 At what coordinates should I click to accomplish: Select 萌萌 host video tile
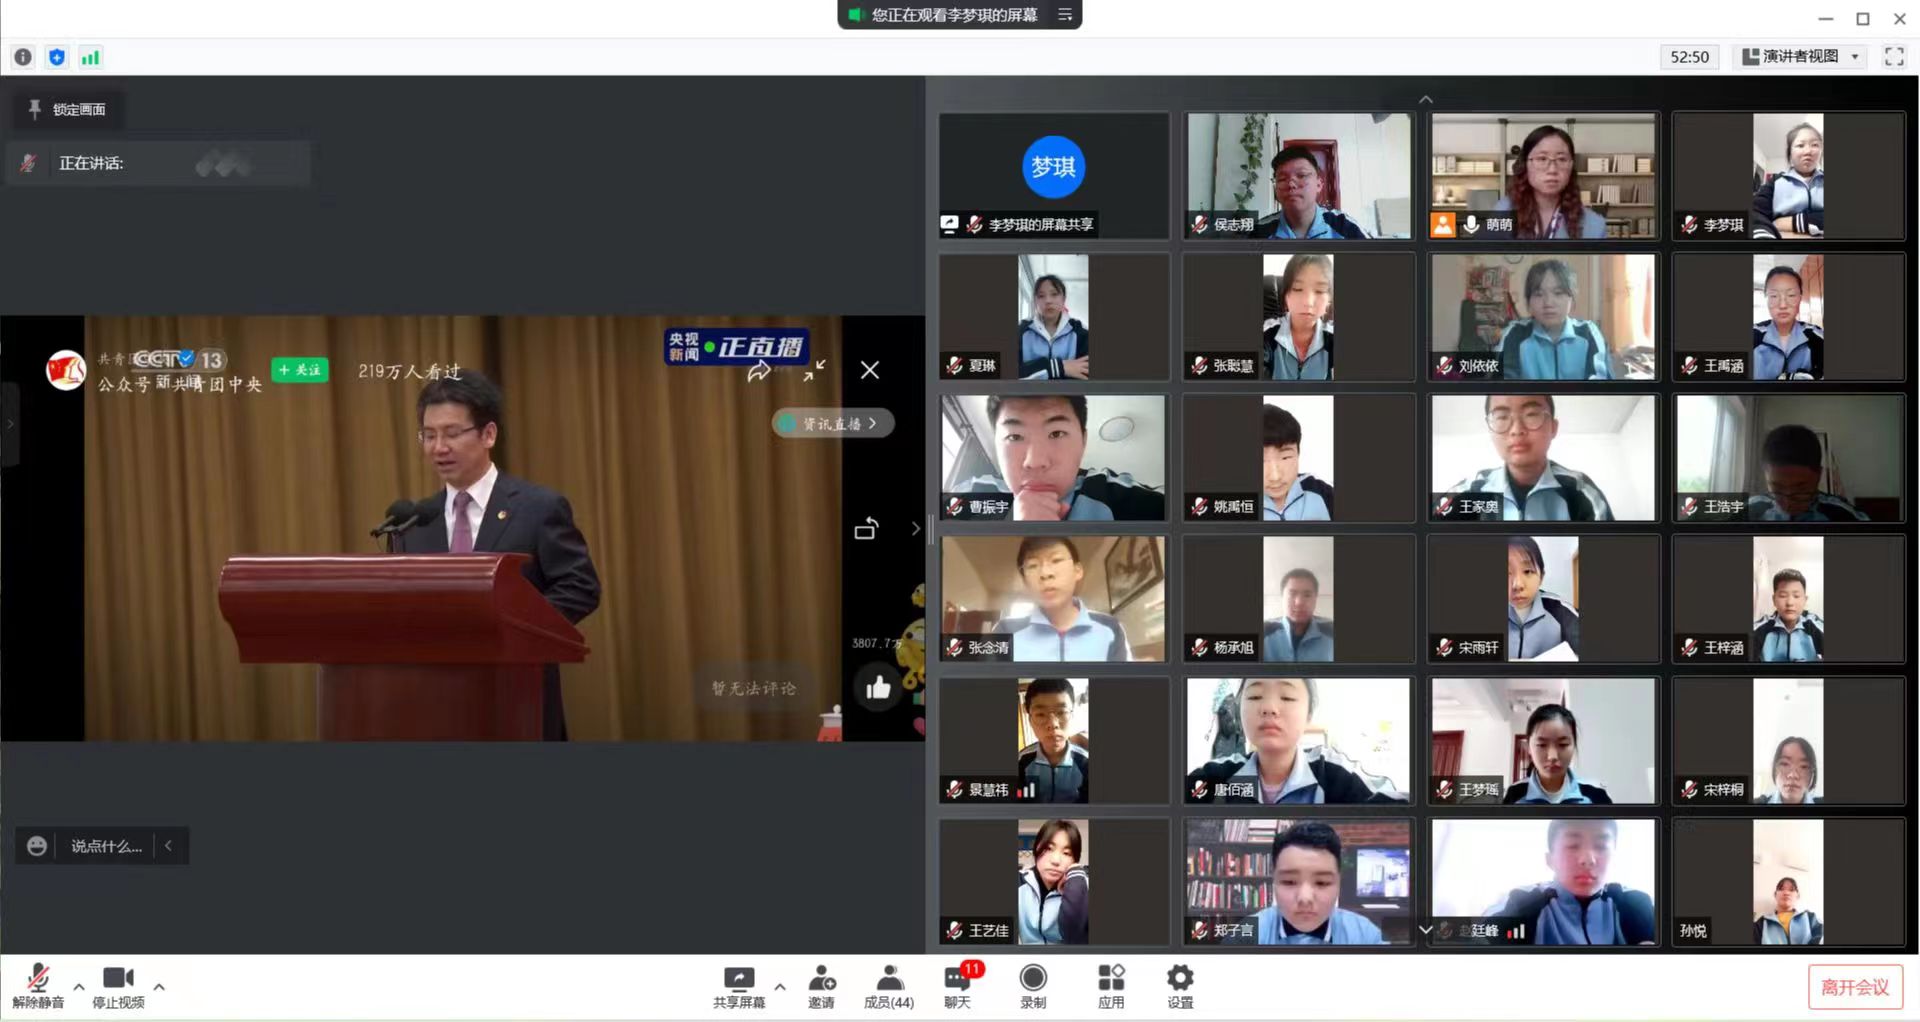(x=1543, y=176)
